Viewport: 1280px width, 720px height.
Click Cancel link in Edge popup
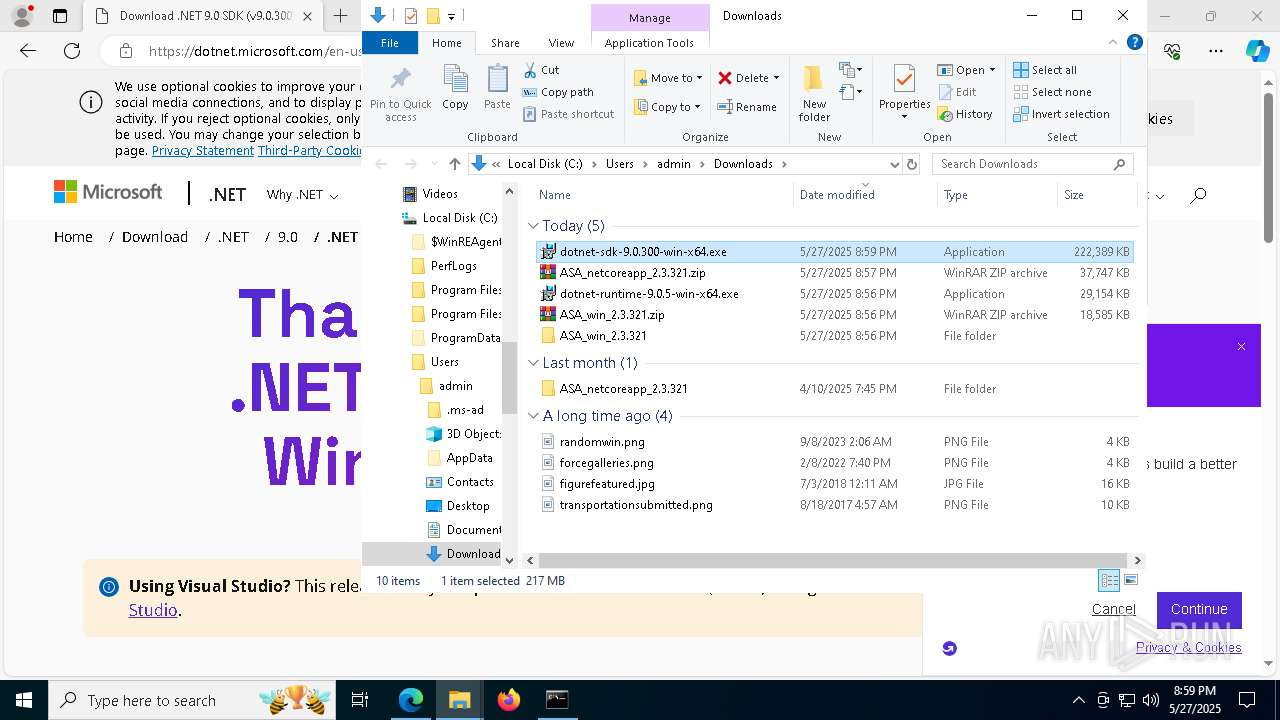click(1113, 609)
